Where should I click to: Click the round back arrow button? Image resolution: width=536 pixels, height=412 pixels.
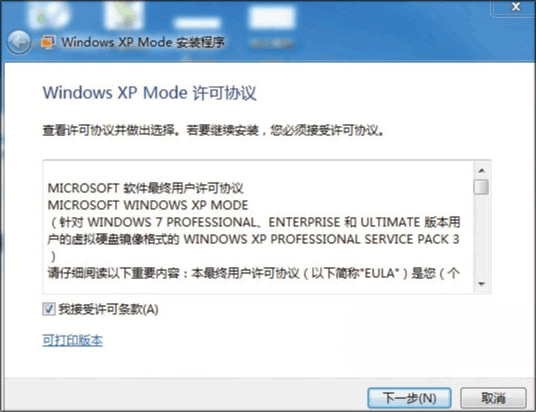click(x=19, y=42)
